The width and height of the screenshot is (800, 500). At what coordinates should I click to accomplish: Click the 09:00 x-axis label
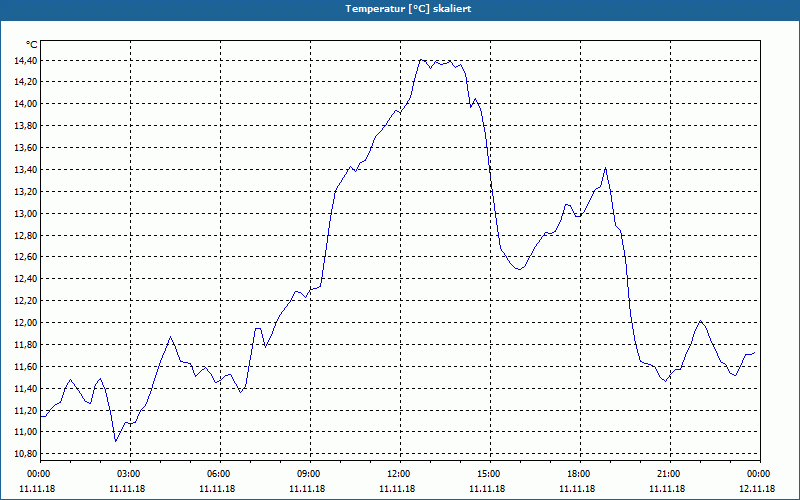click(310, 474)
